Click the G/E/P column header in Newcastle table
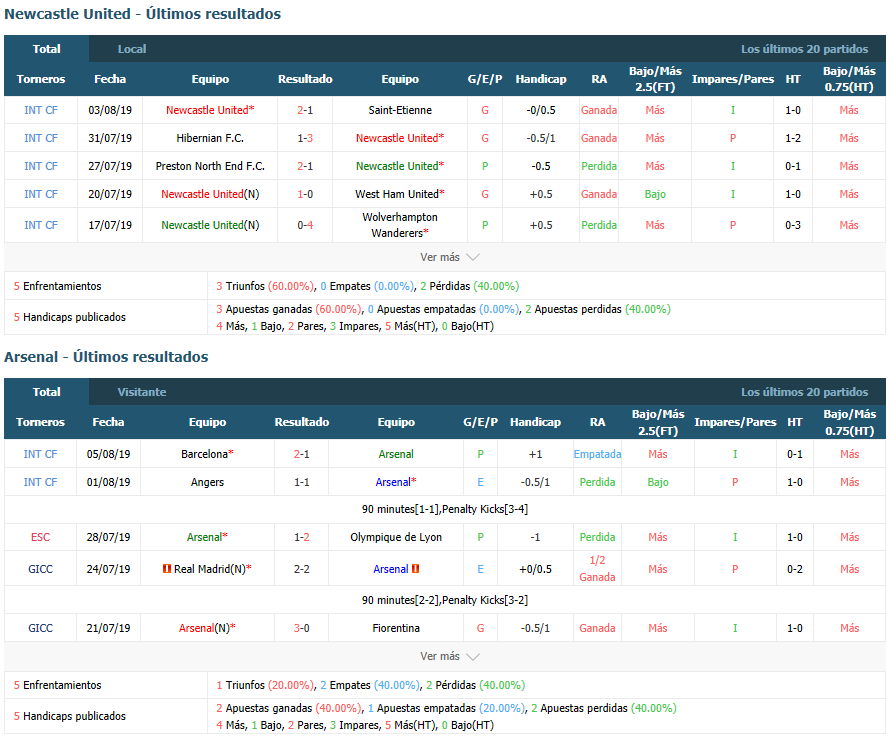 pyautogui.click(x=485, y=79)
